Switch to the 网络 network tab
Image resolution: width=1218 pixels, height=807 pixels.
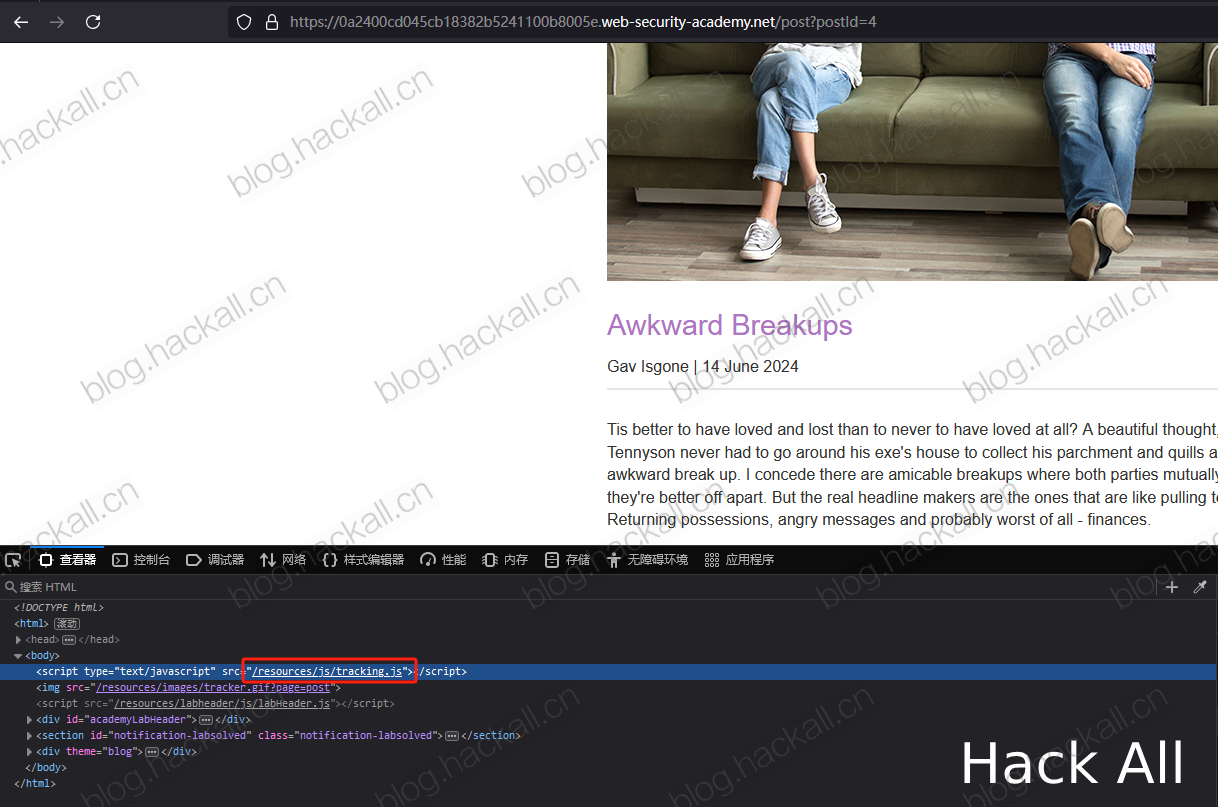coord(283,560)
